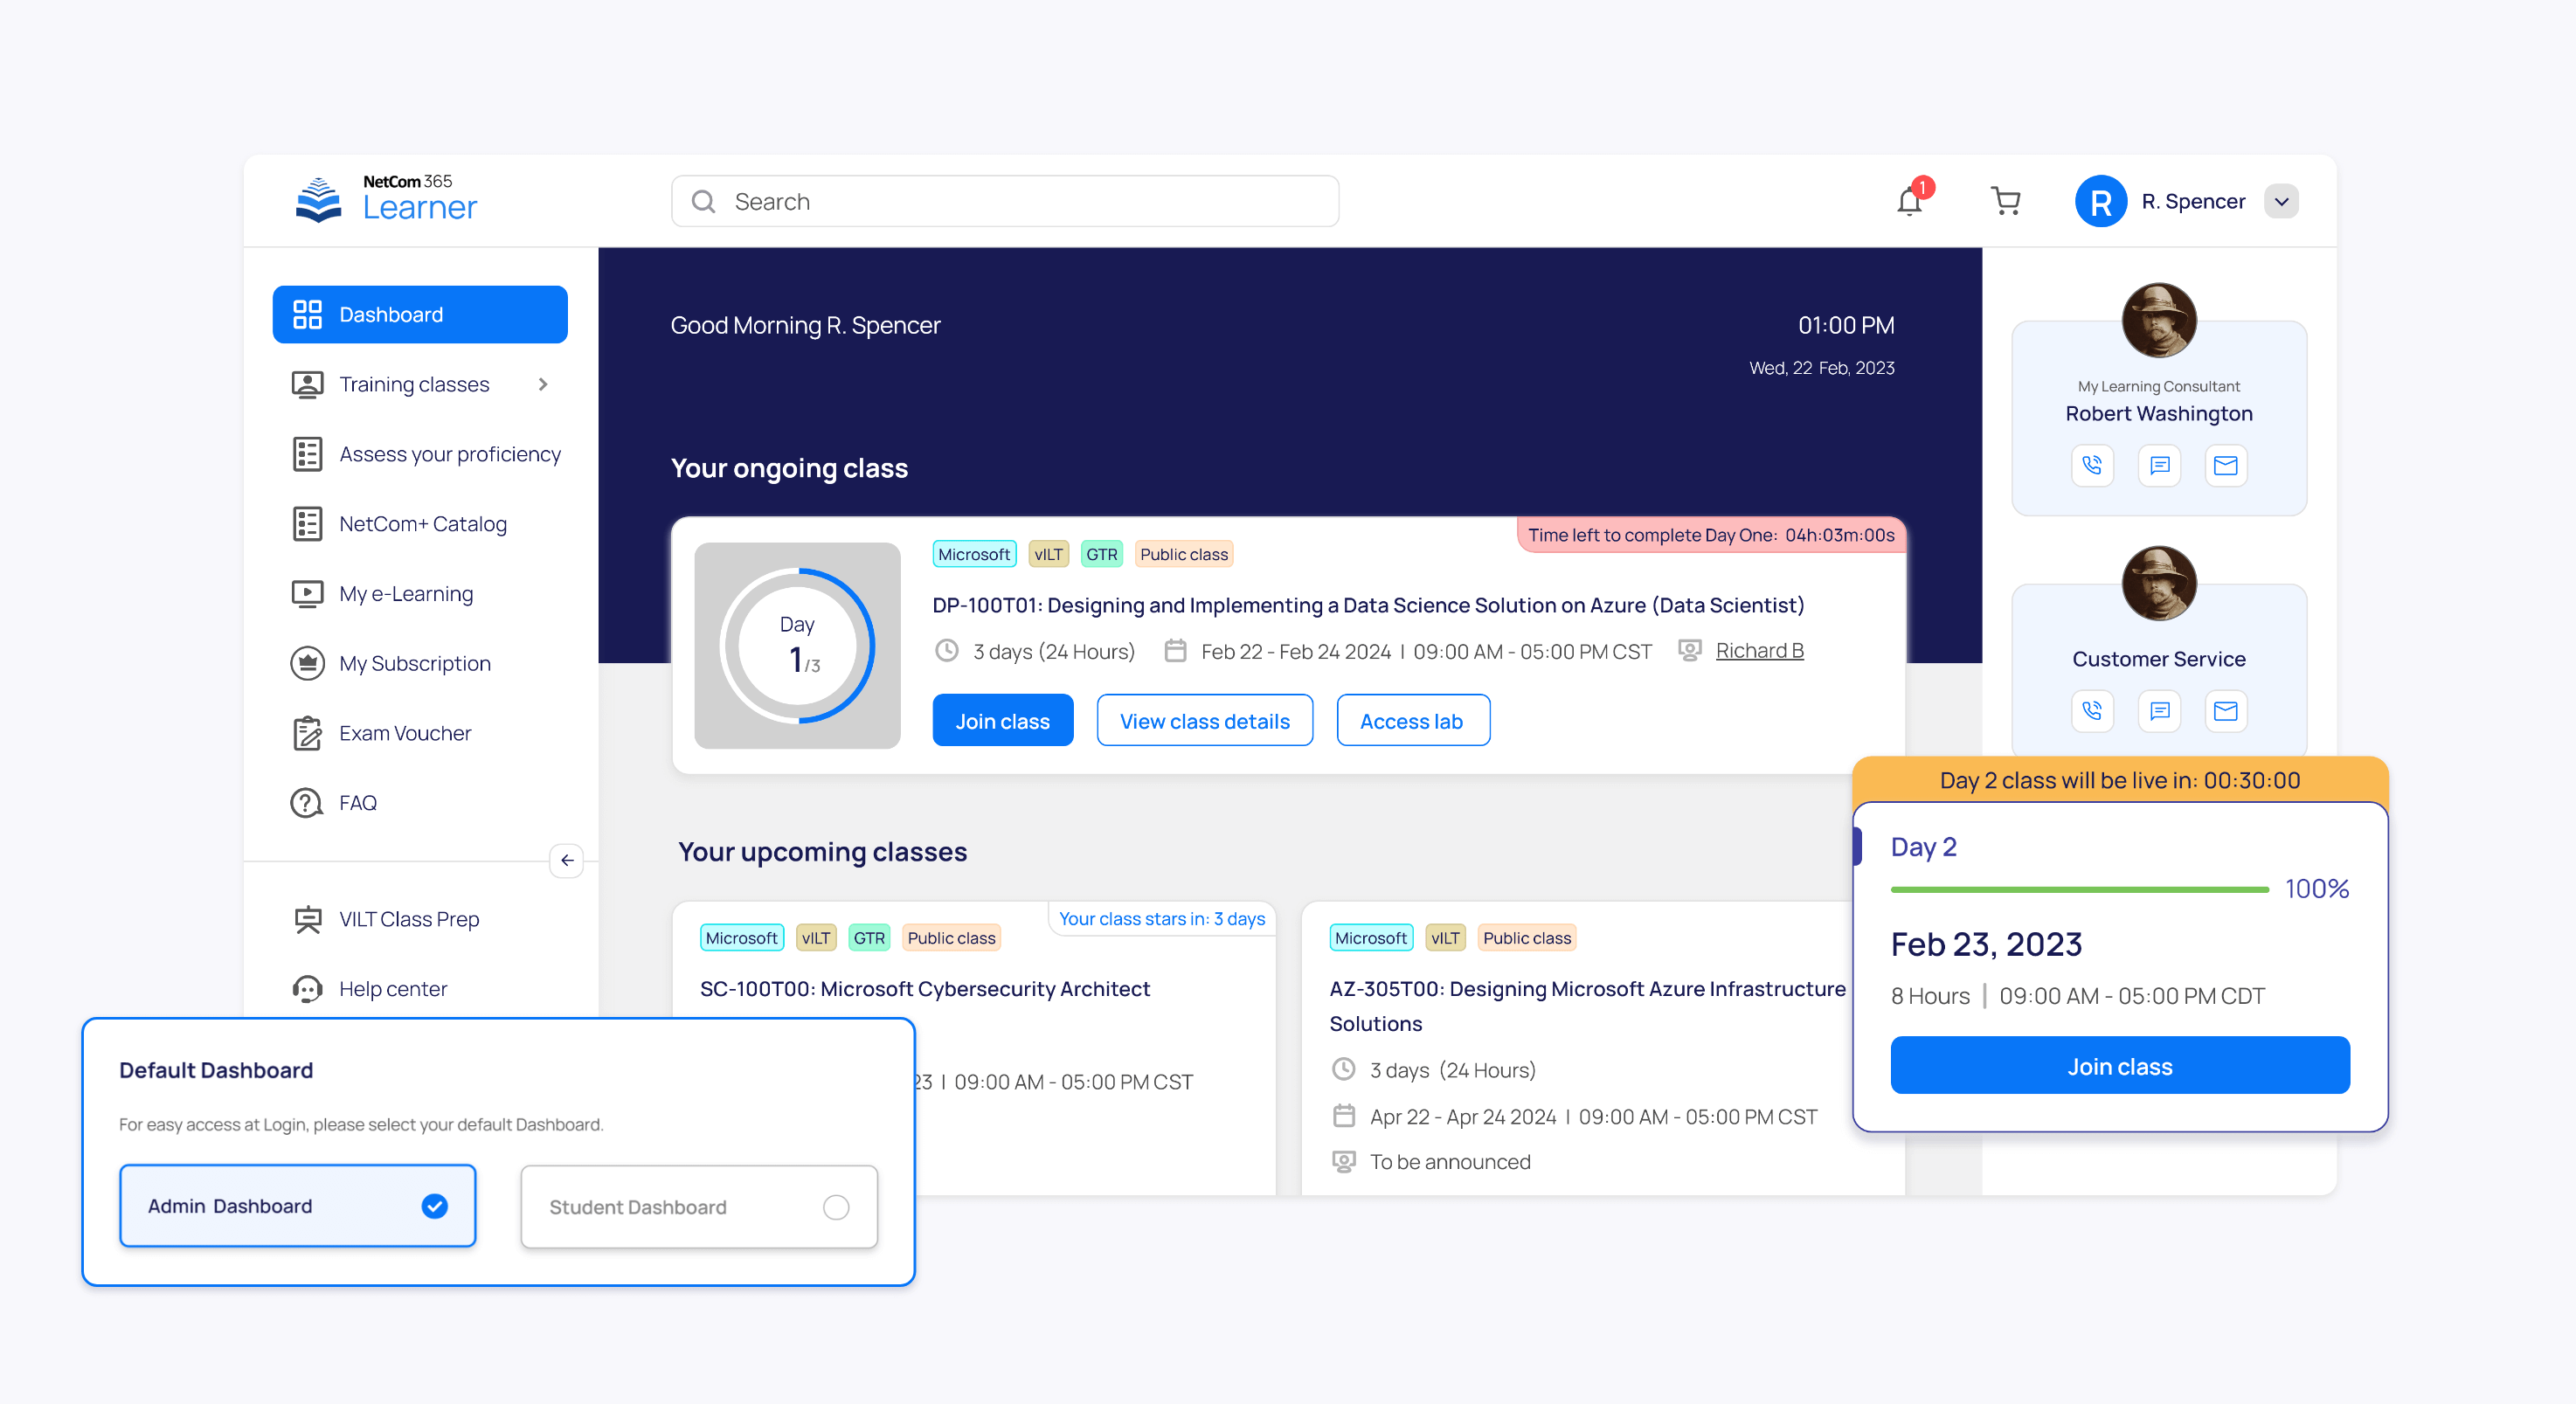Image resolution: width=2576 pixels, height=1404 pixels.
Task: Email Robert Washington envelope icon
Action: coord(2225,465)
